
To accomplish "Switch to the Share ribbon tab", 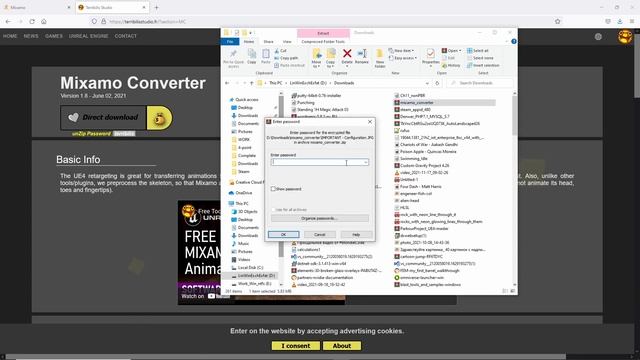I will (x=268, y=41).
